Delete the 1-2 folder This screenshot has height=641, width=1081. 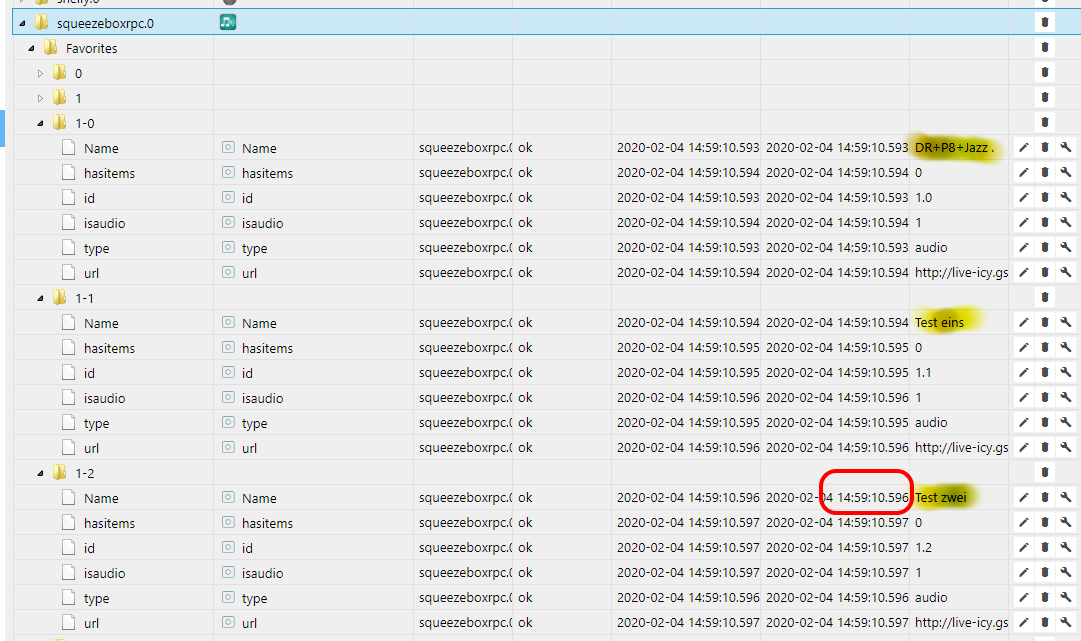coord(1044,472)
